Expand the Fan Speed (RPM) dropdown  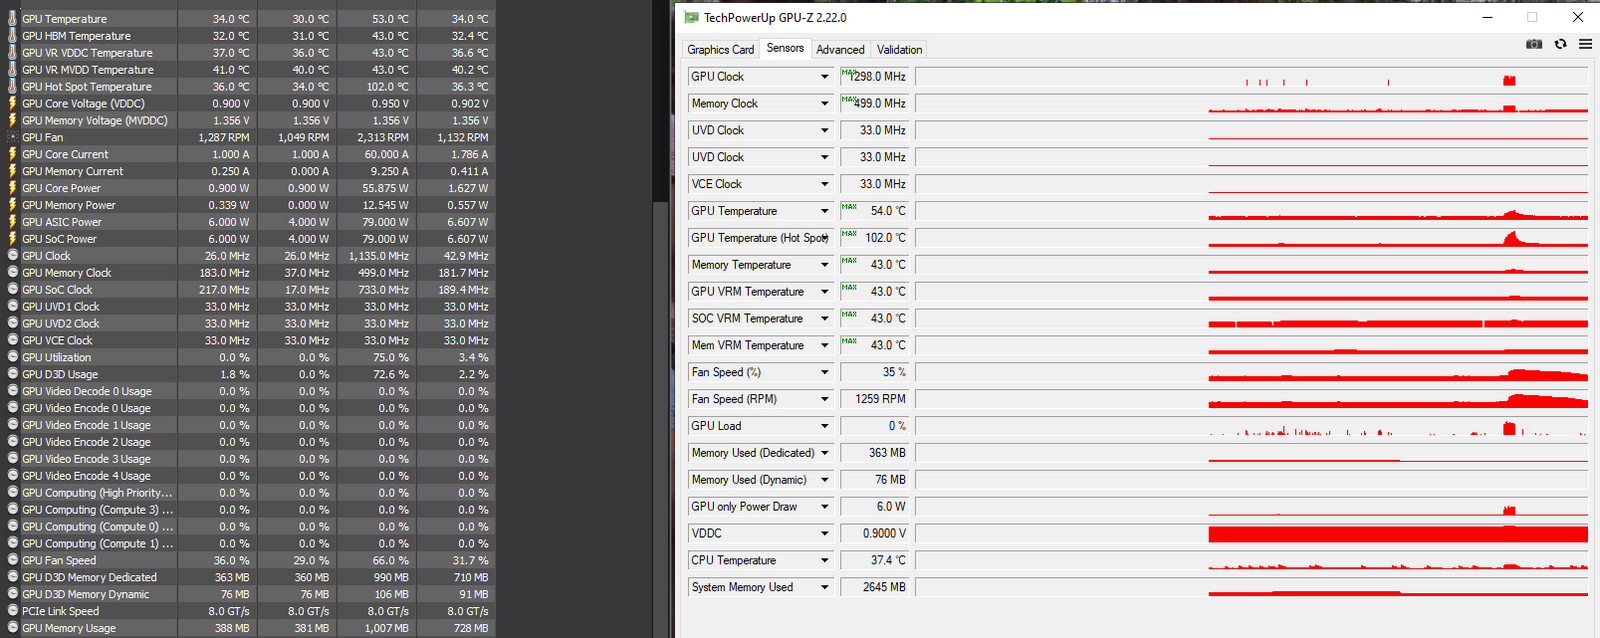[825, 400]
